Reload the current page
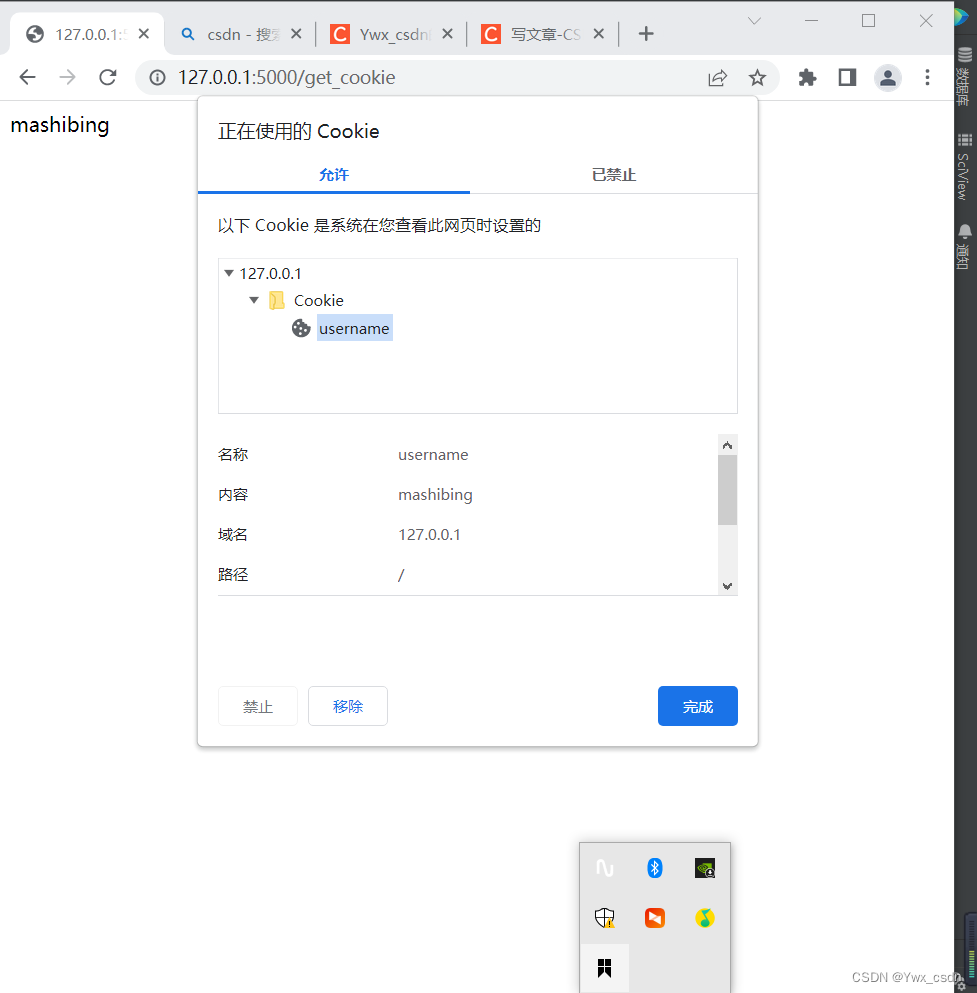This screenshot has width=977, height=993. pyautogui.click(x=107, y=78)
